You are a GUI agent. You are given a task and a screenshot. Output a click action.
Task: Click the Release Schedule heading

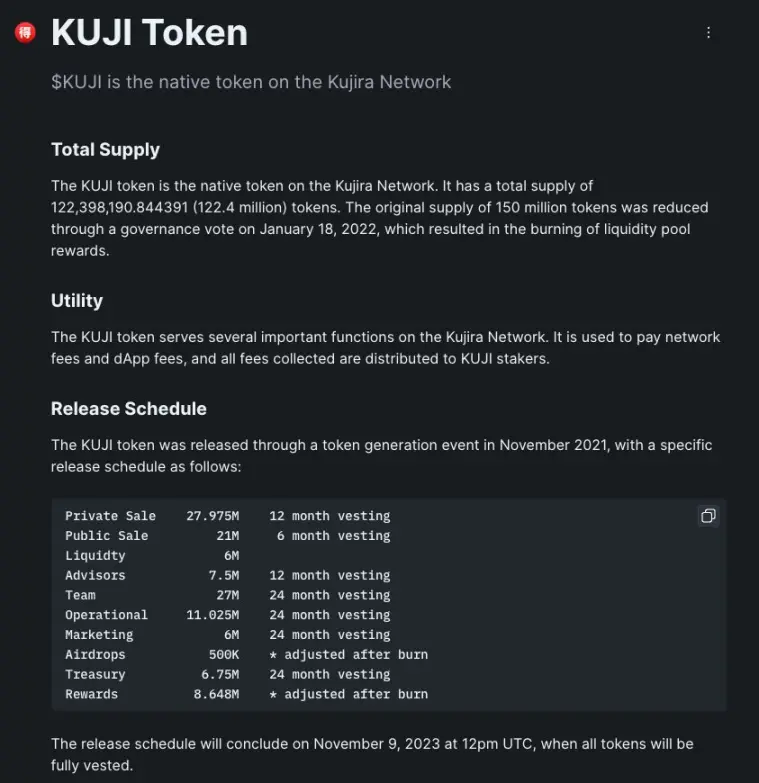coord(129,408)
